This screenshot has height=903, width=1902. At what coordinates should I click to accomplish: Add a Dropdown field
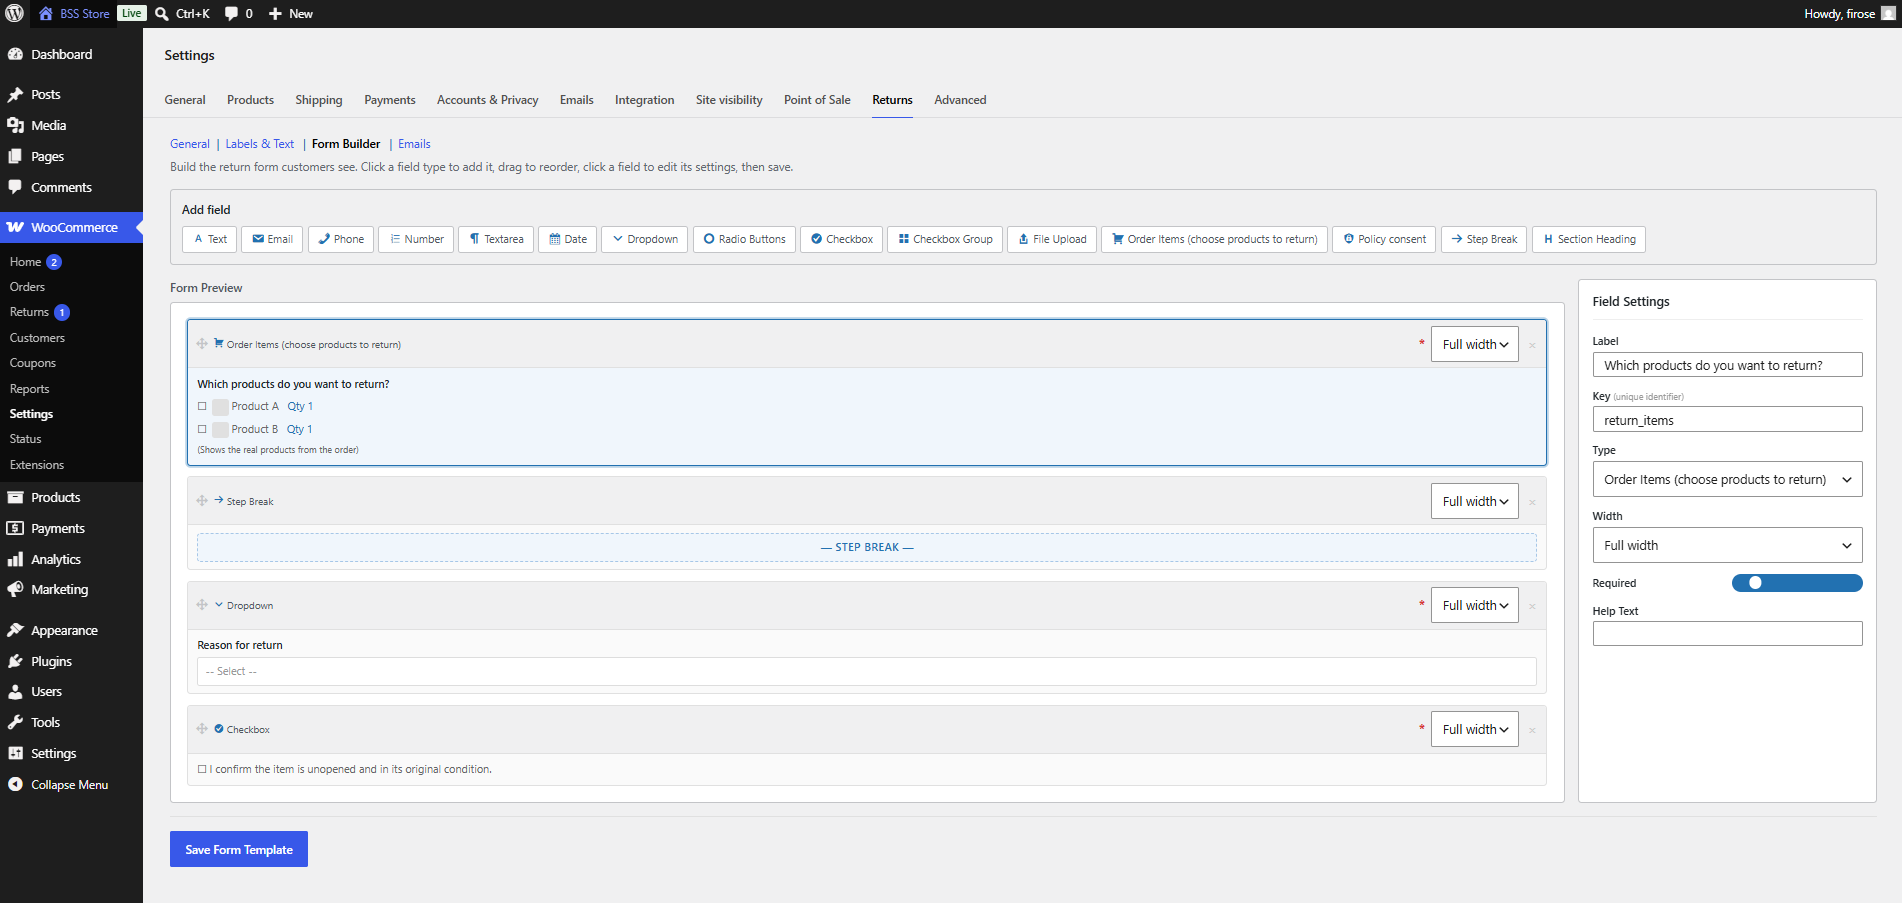click(x=644, y=239)
